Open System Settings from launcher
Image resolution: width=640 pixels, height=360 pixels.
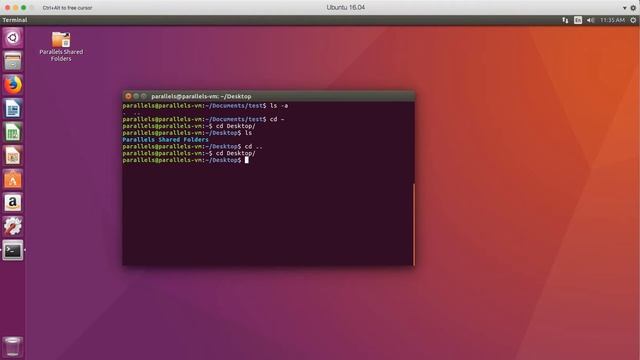(13, 226)
